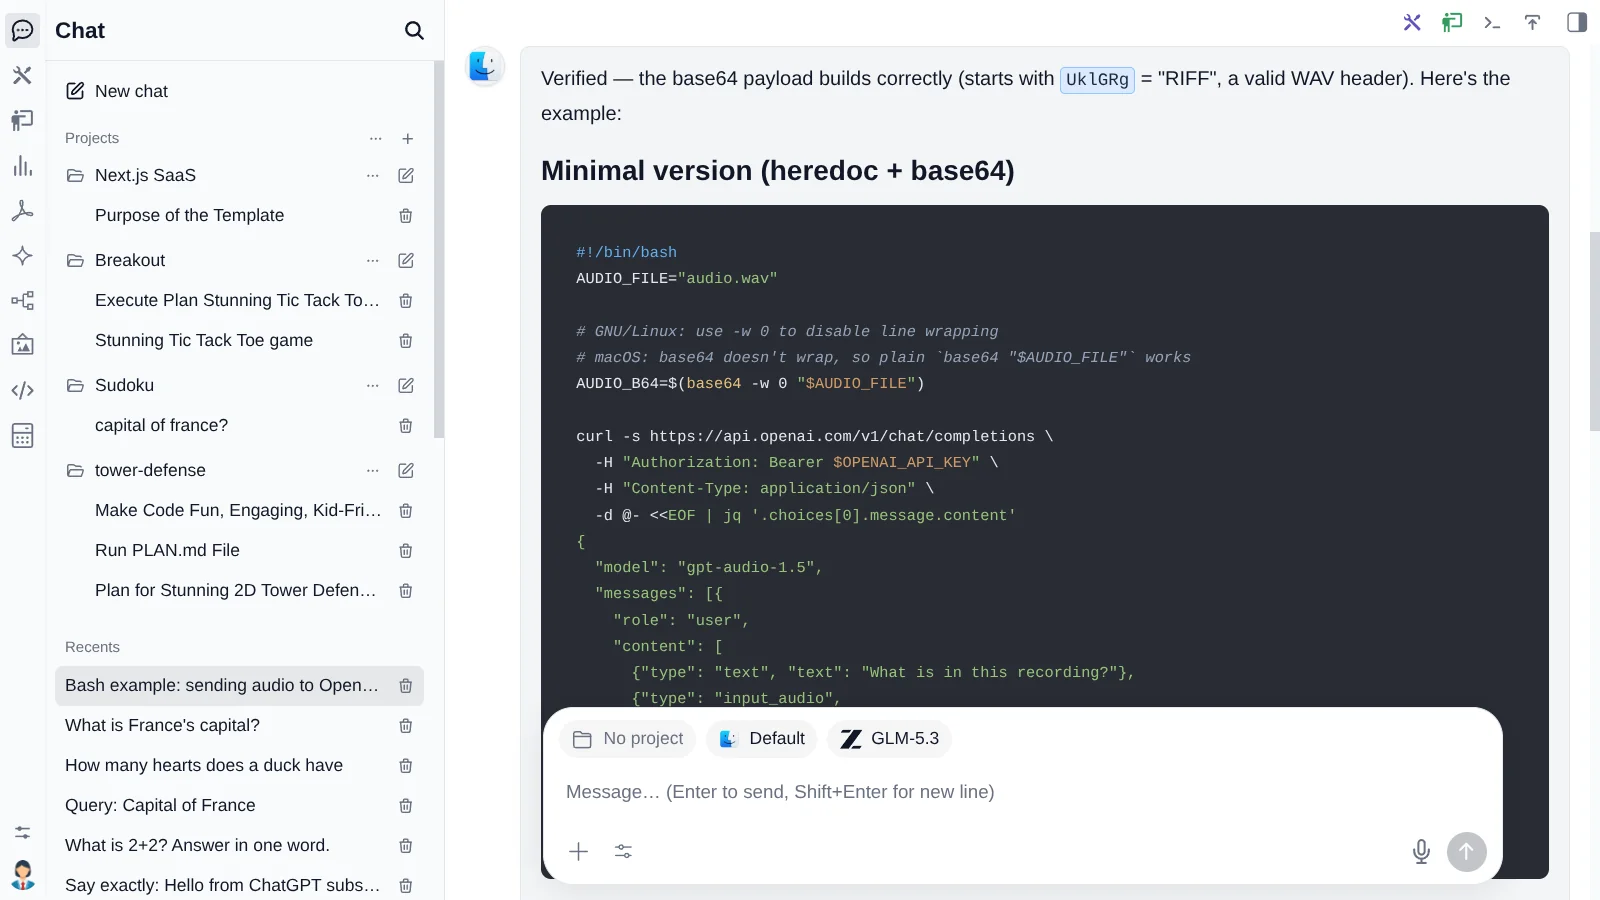Toggle the right side panel
The image size is (1600, 900).
click(x=1577, y=23)
